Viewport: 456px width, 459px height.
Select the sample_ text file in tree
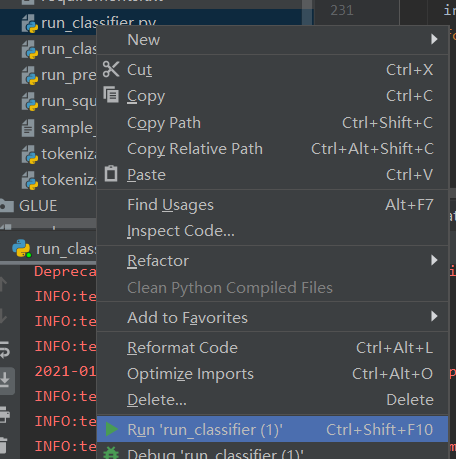click(x=59, y=128)
